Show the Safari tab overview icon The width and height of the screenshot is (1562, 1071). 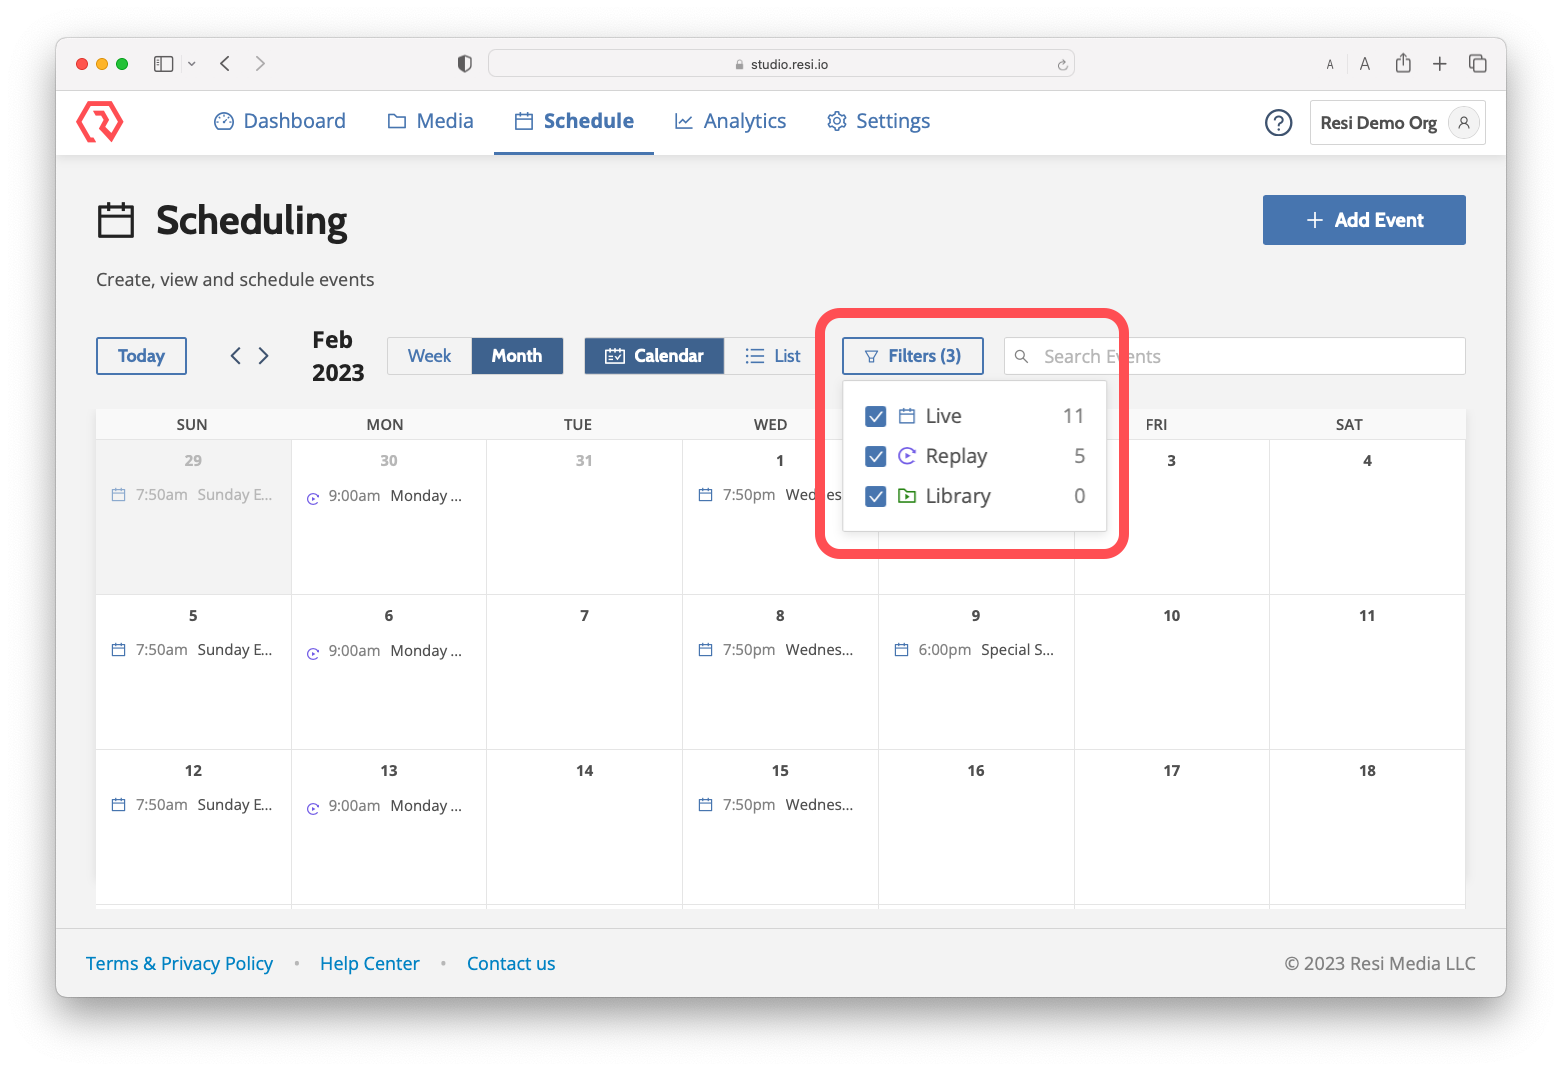[1477, 64]
